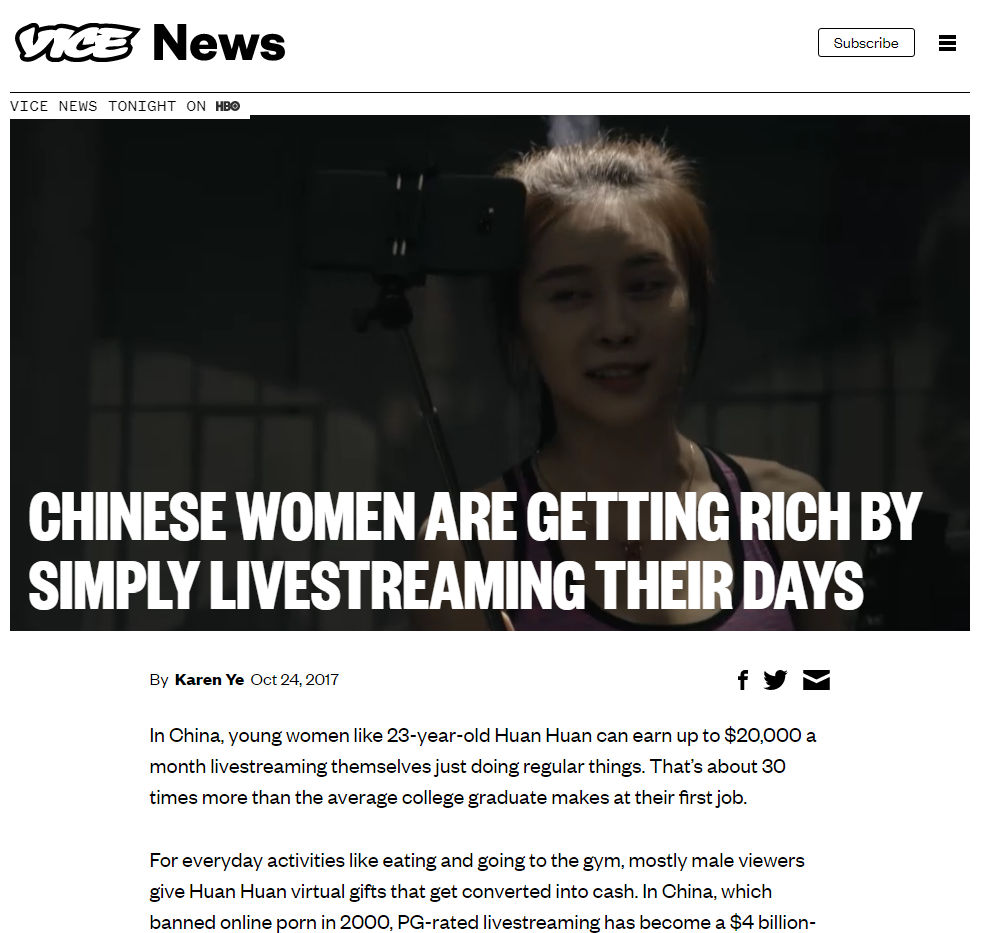Open the News section title link

pyautogui.click(x=219, y=43)
